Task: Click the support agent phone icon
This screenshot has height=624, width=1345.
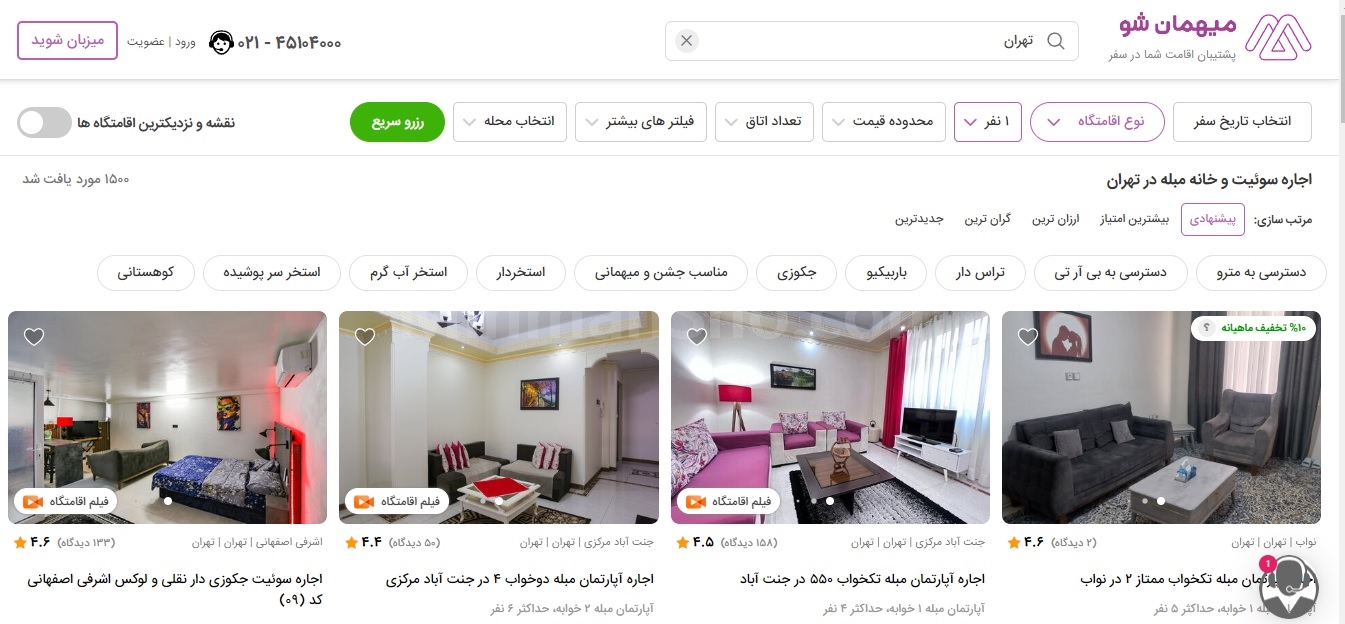Action: pos(221,43)
